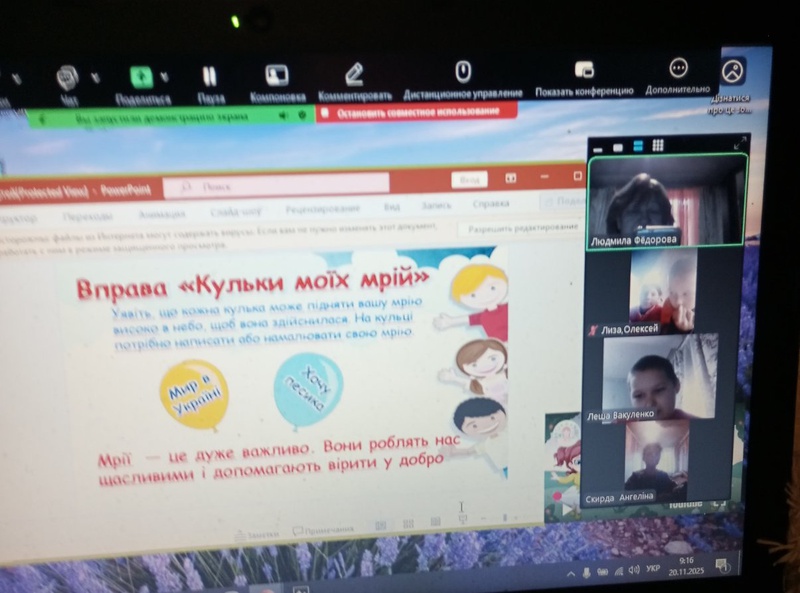Open the Справка ribbon tab
The height and width of the screenshot is (593, 800).
(491, 204)
